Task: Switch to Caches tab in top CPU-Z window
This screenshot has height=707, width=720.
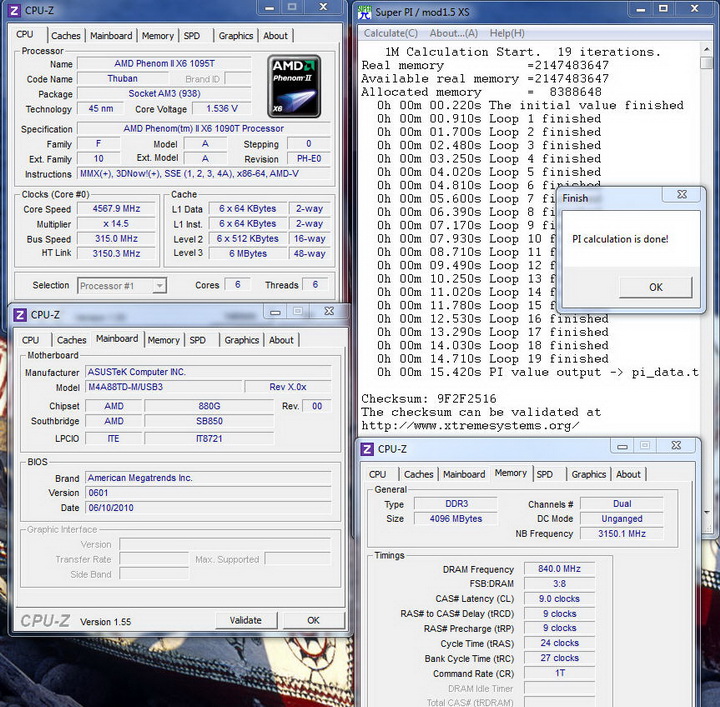Action: pos(66,36)
